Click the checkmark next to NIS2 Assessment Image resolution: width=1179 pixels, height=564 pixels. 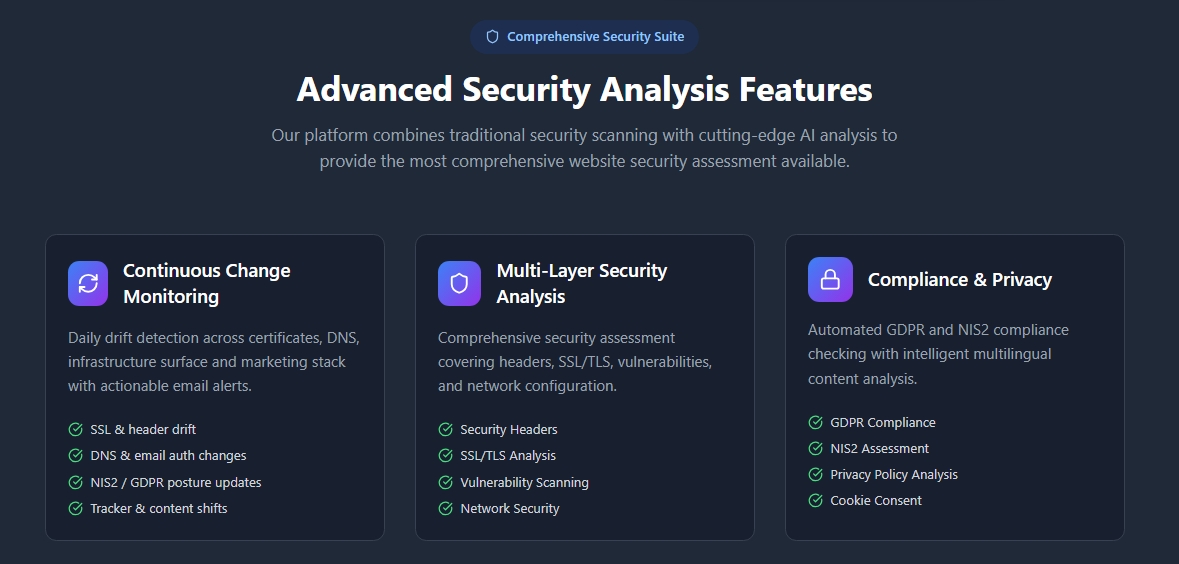point(816,449)
